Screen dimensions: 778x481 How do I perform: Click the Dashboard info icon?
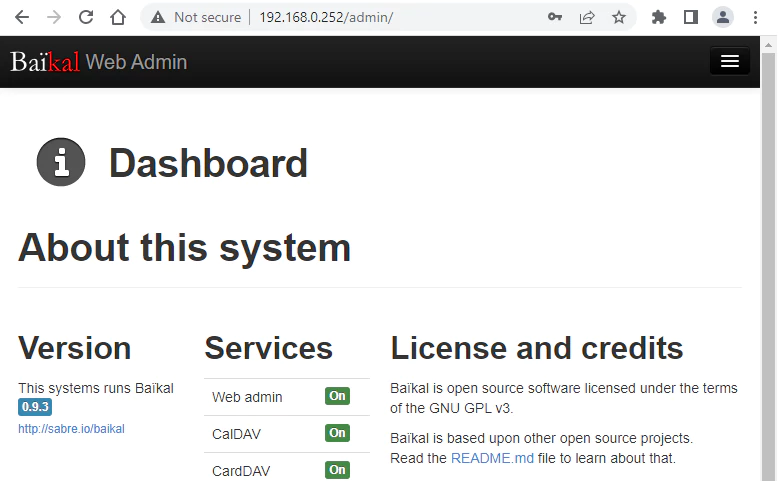[61, 162]
